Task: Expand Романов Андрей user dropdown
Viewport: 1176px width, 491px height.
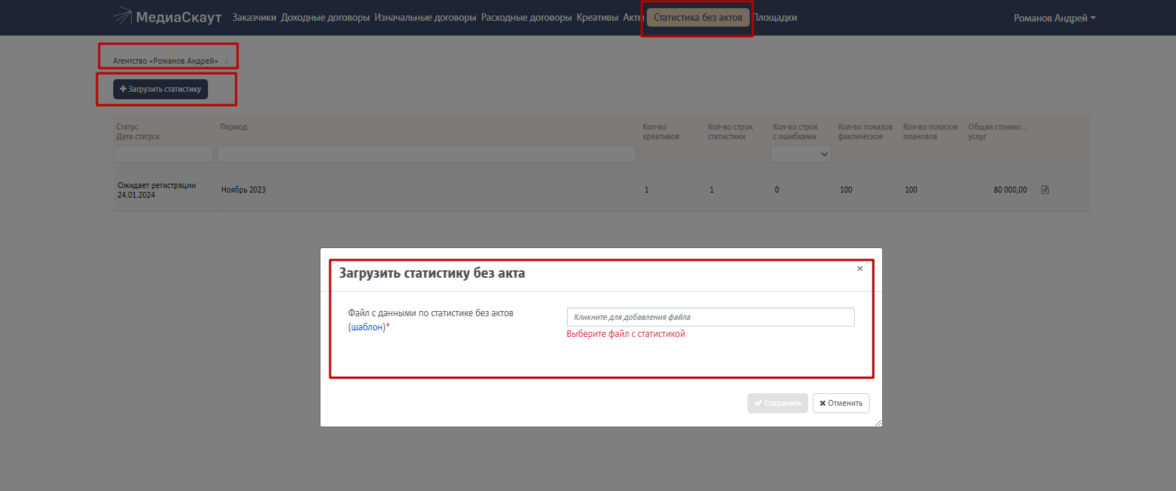Action: [x=1054, y=18]
